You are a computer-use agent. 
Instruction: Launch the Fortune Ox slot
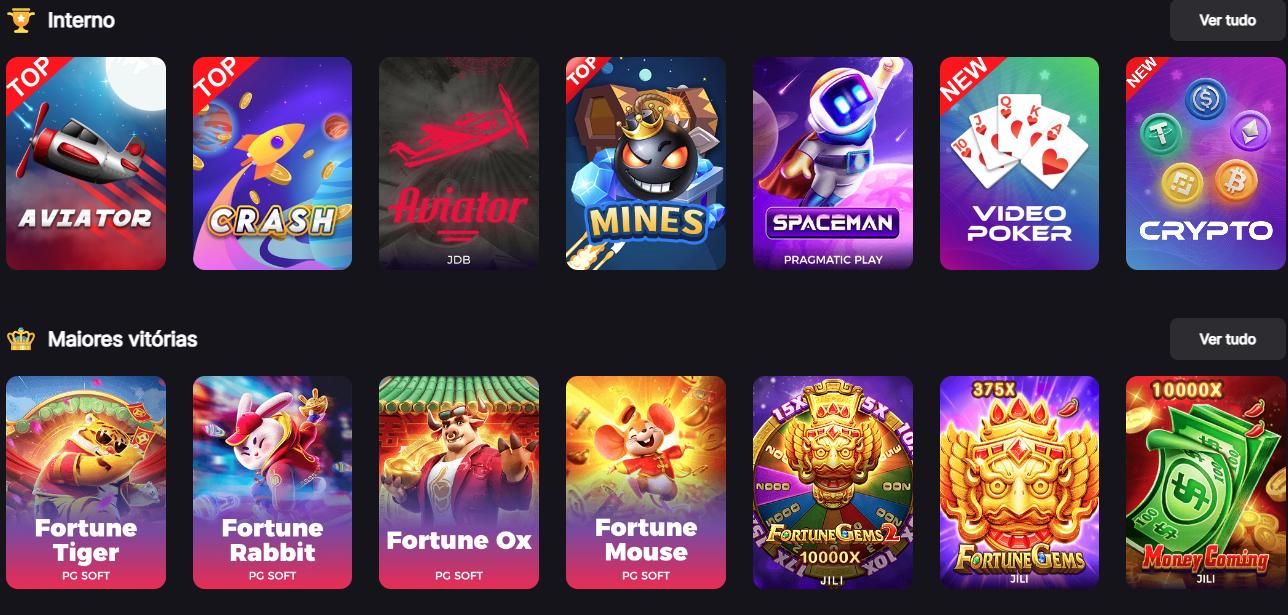[x=459, y=482]
